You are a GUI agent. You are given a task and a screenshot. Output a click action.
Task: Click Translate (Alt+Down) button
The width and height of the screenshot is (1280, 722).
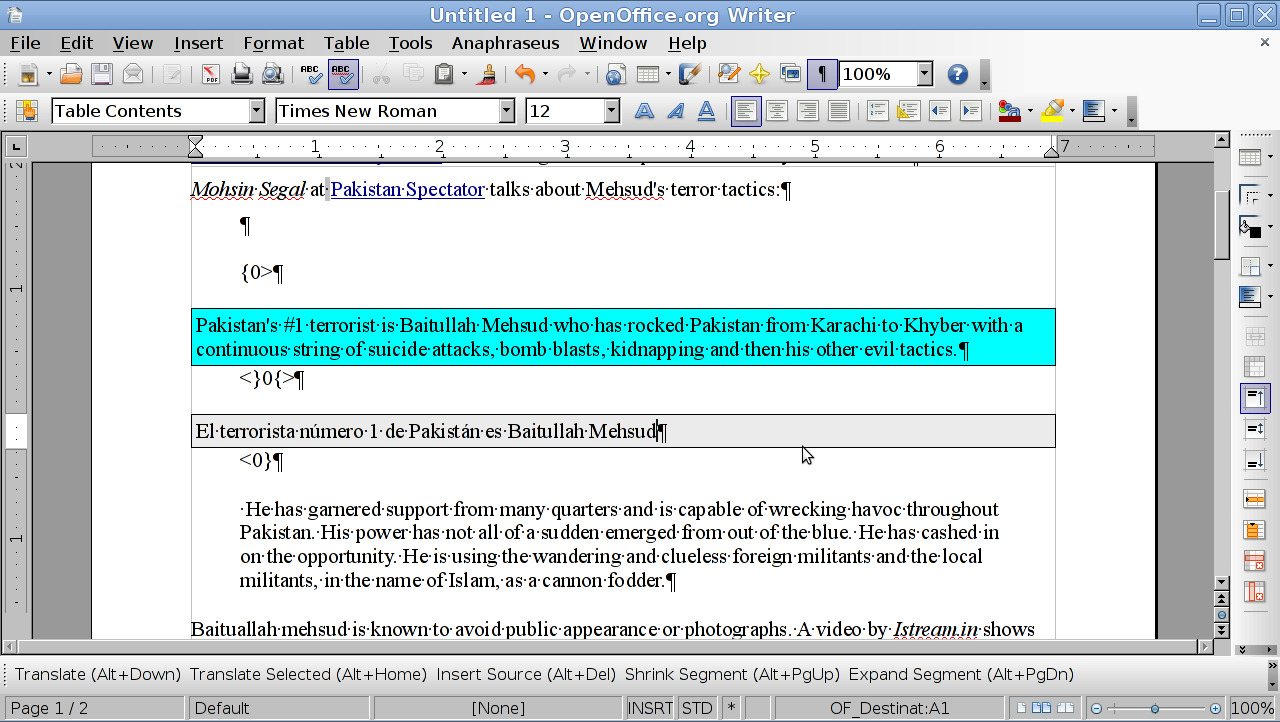point(98,674)
